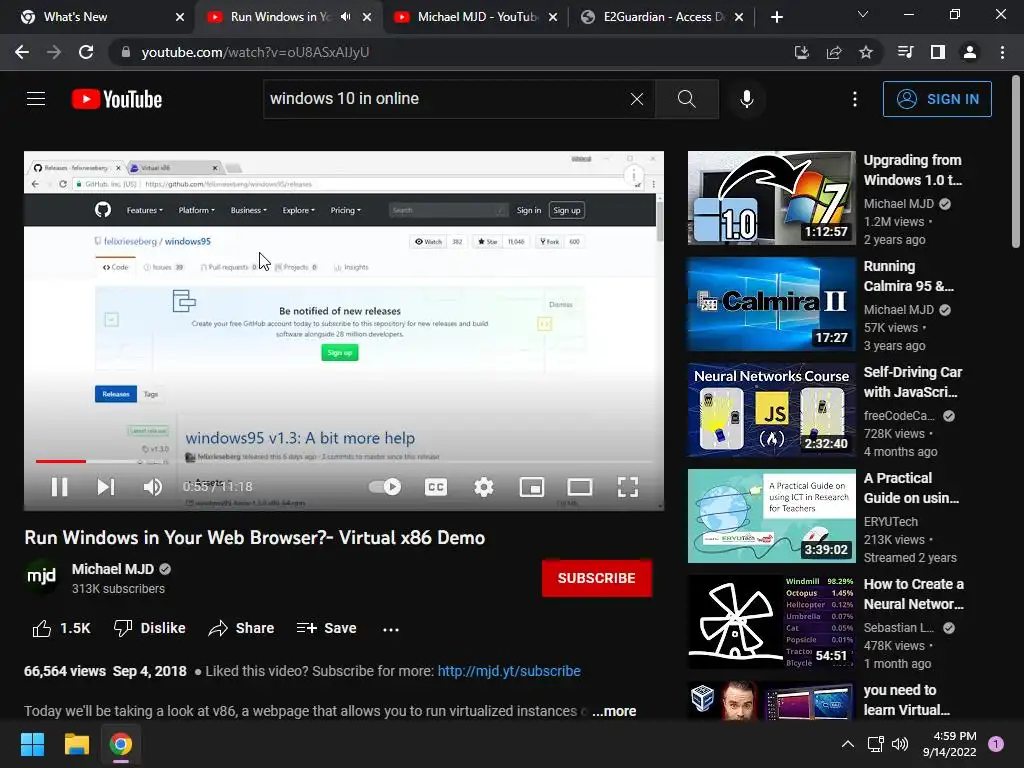Share this video
Image resolution: width=1024 pixels, height=768 pixels.
pos(241,628)
